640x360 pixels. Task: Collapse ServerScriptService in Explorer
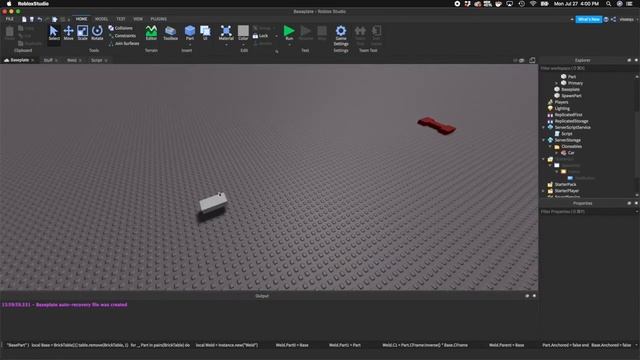tap(544, 127)
